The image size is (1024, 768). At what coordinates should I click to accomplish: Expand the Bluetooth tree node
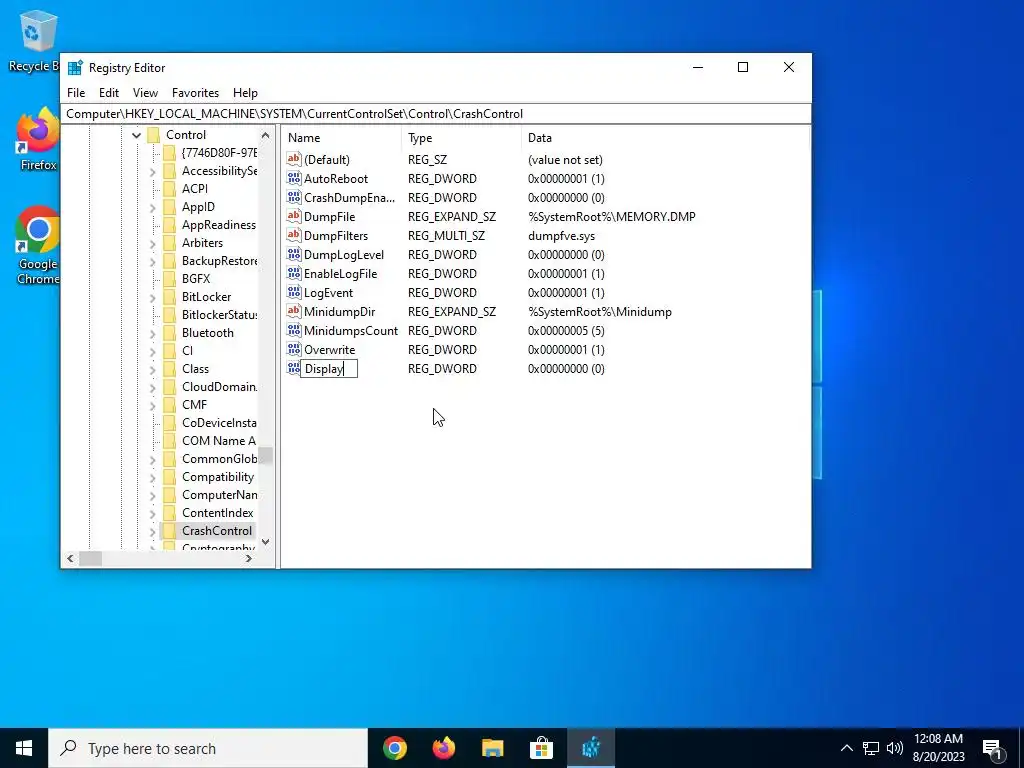(152, 333)
